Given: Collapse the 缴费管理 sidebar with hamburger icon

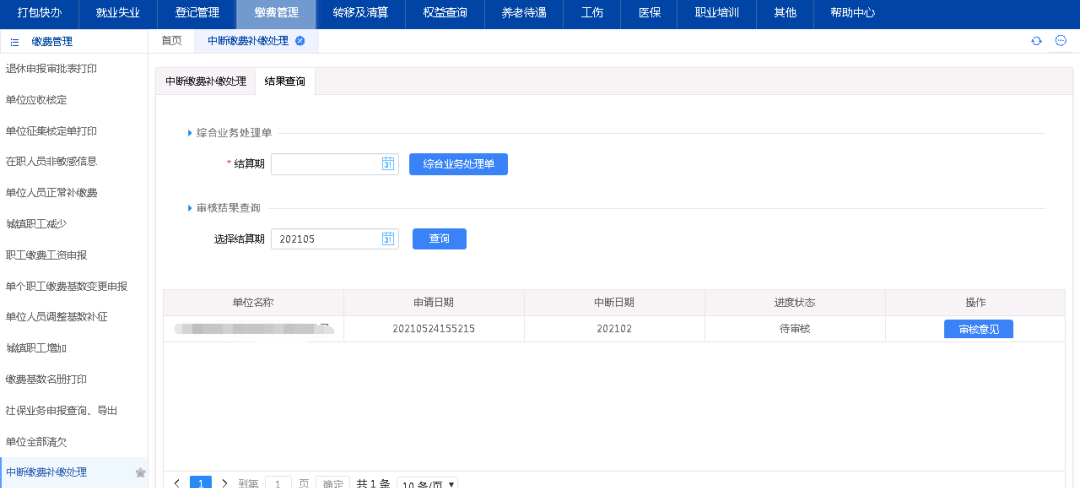Looking at the screenshot, I should pos(15,42).
